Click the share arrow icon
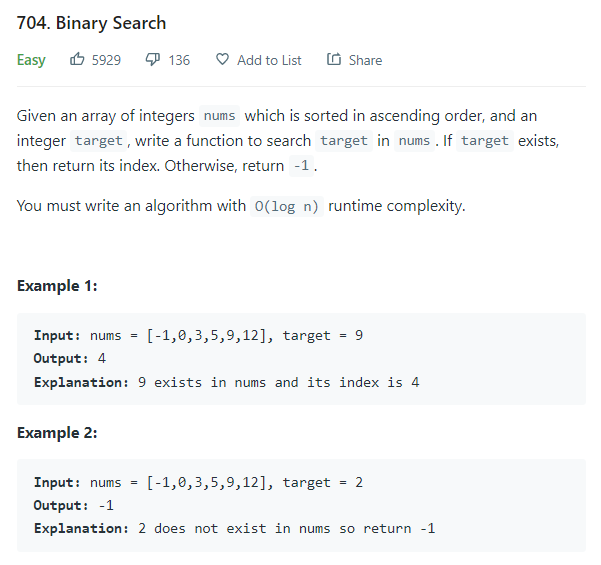The image size is (601, 565). point(333,59)
